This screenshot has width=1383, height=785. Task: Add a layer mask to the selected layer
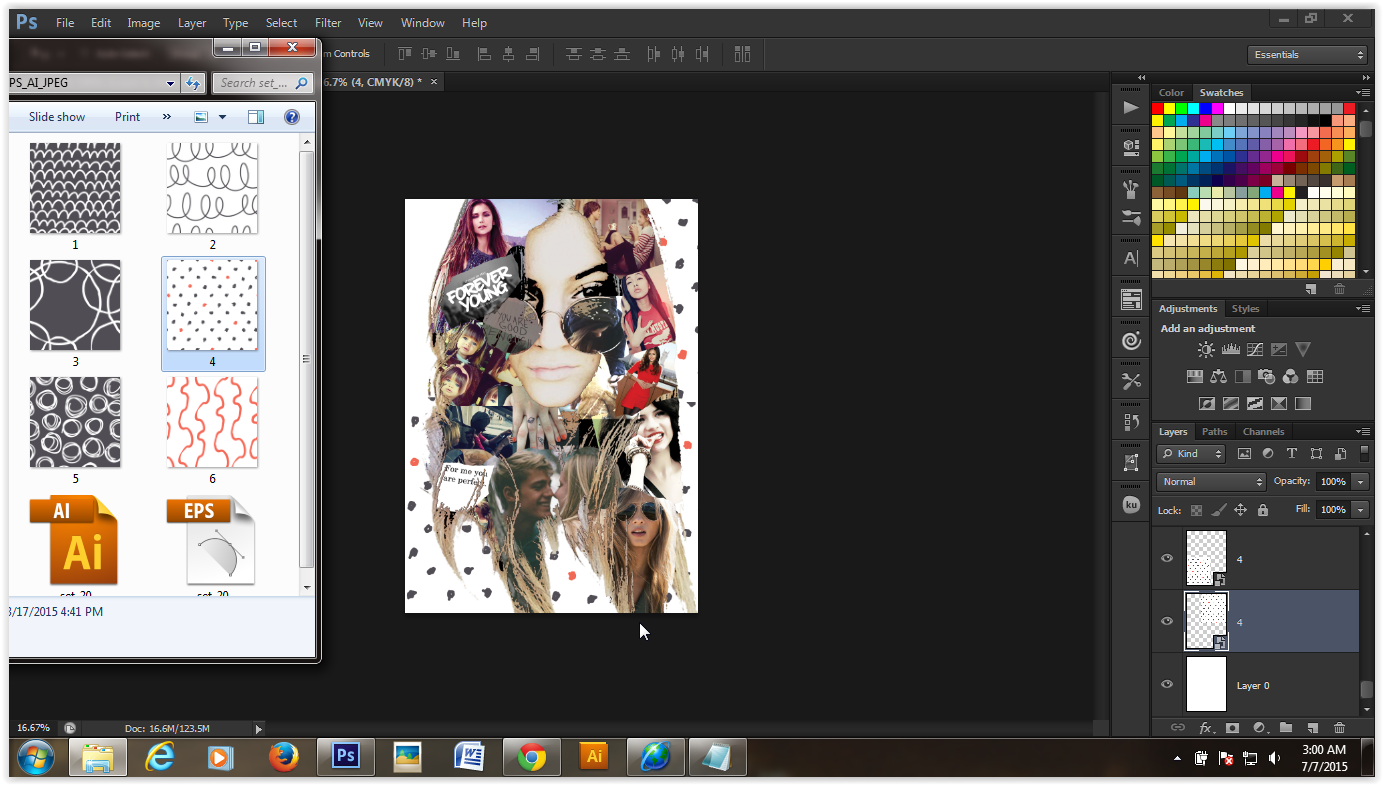pos(1231,728)
